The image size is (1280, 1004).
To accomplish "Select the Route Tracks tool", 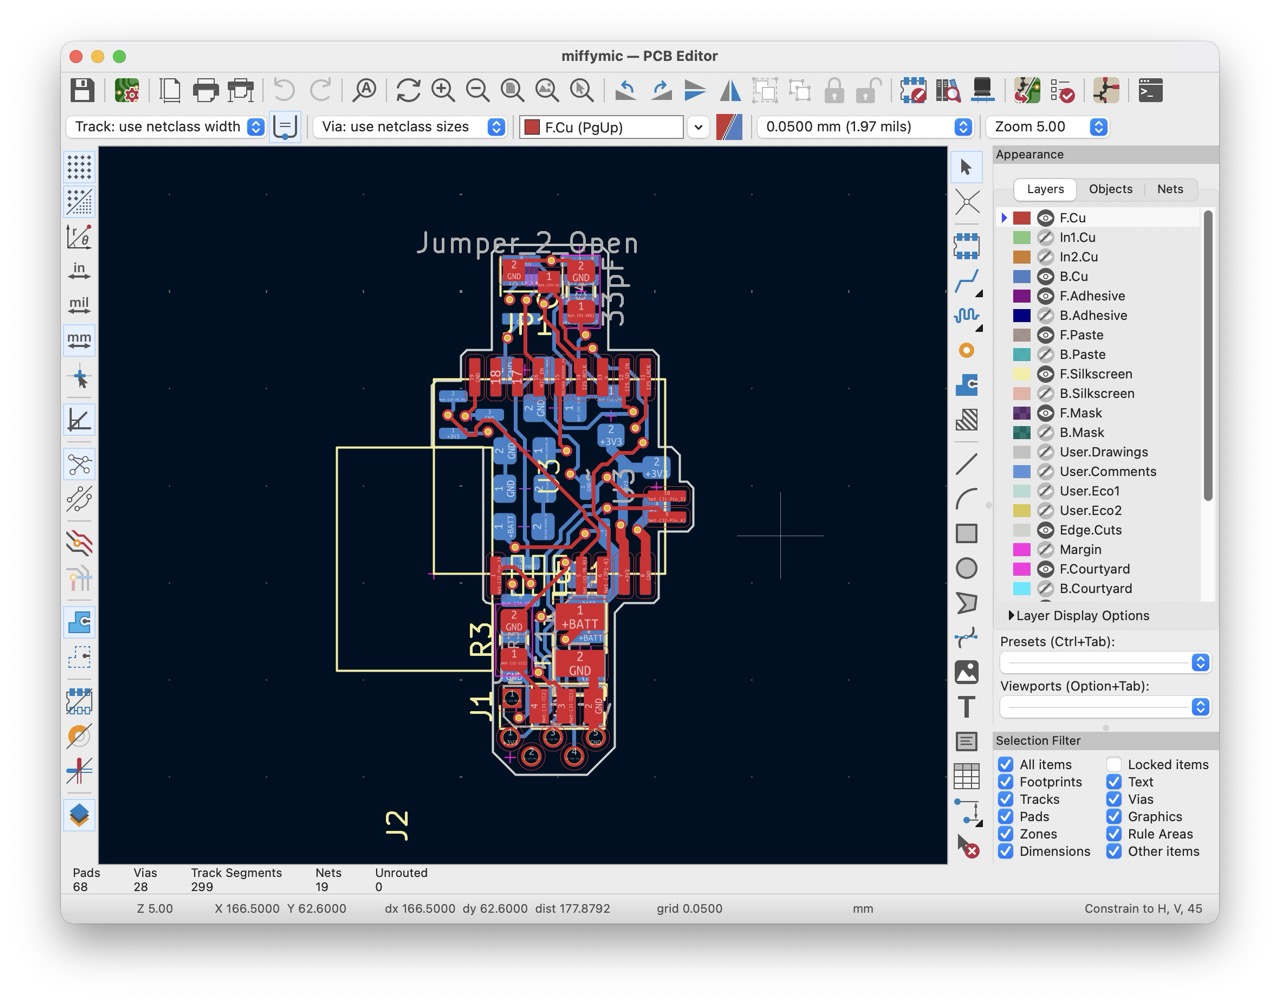I will click(966, 282).
